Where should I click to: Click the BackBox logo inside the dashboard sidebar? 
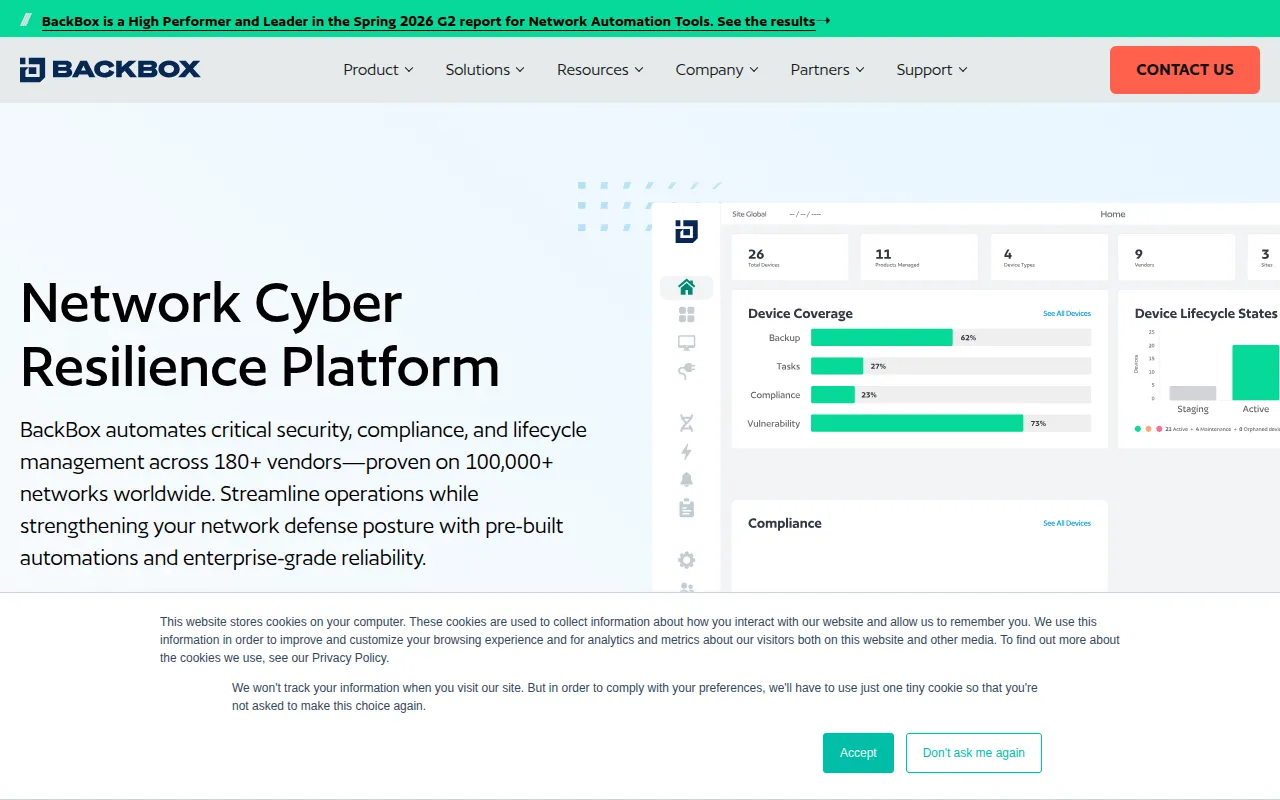(x=686, y=231)
